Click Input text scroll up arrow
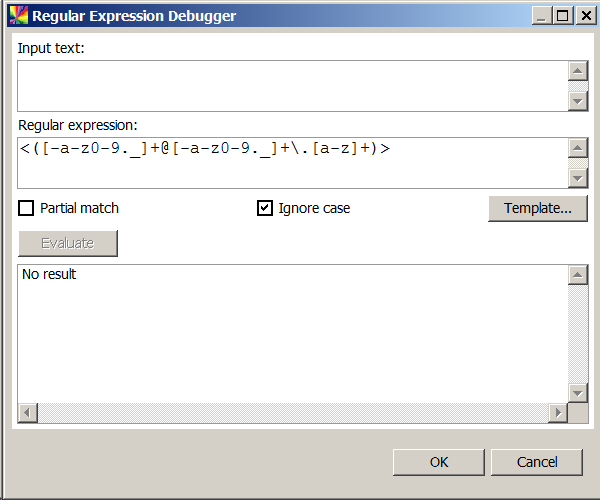 point(577,71)
